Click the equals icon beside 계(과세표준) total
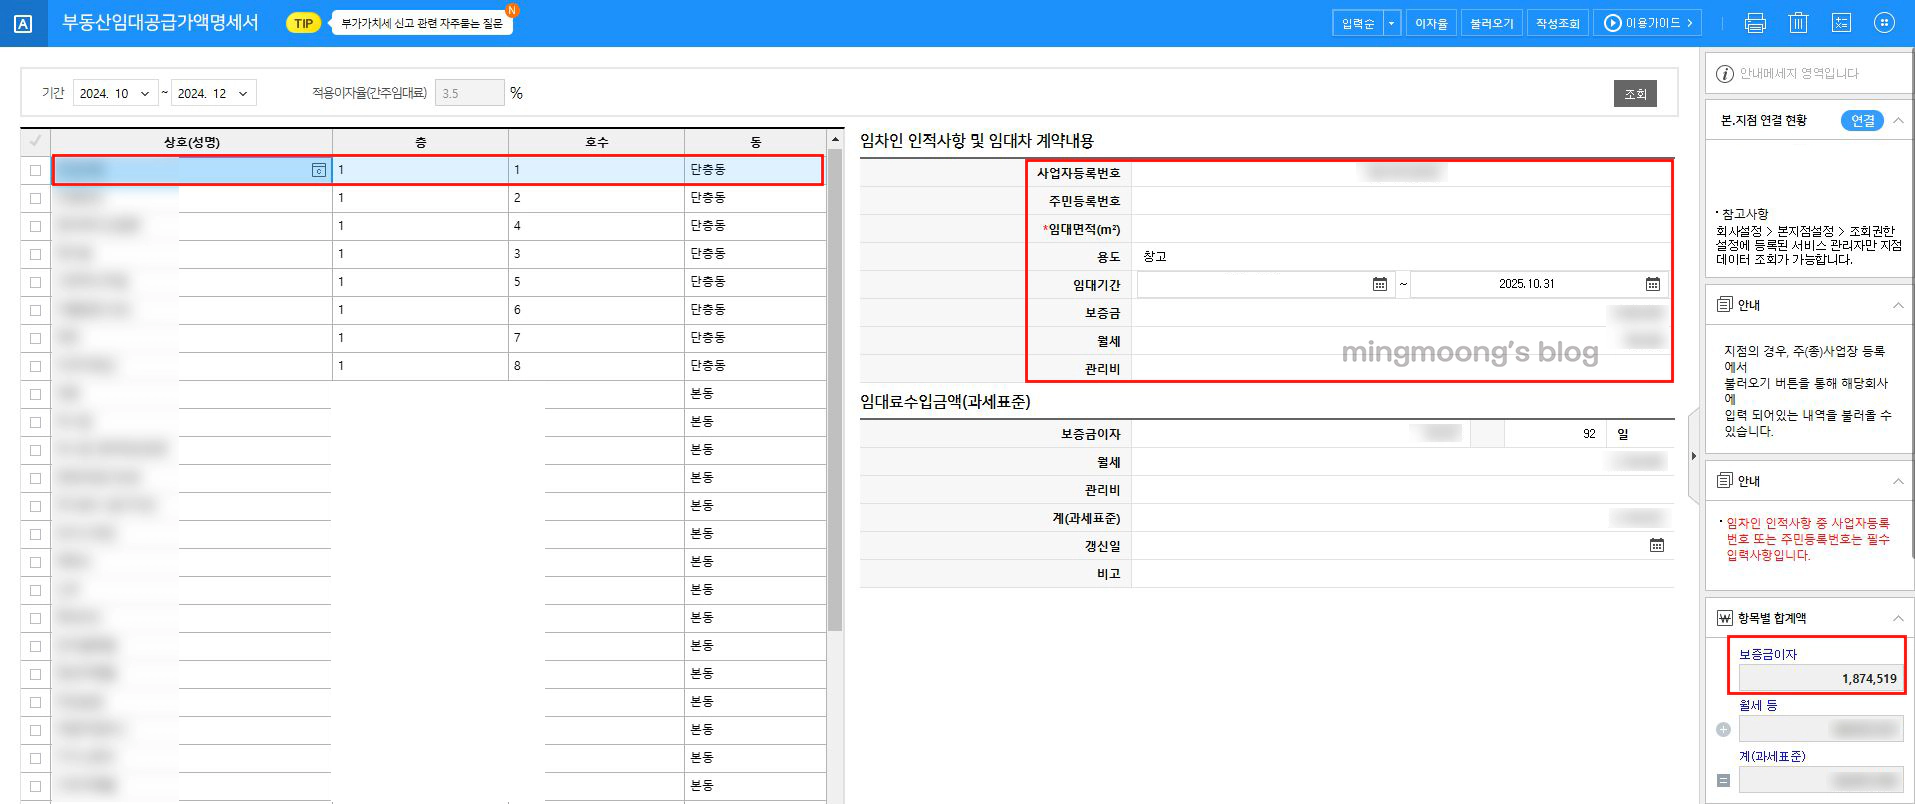 1723,781
